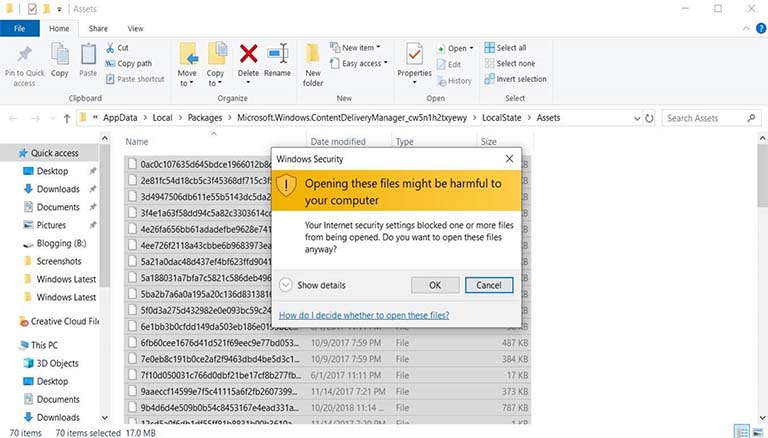Go up one folder level

click(67, 118)
